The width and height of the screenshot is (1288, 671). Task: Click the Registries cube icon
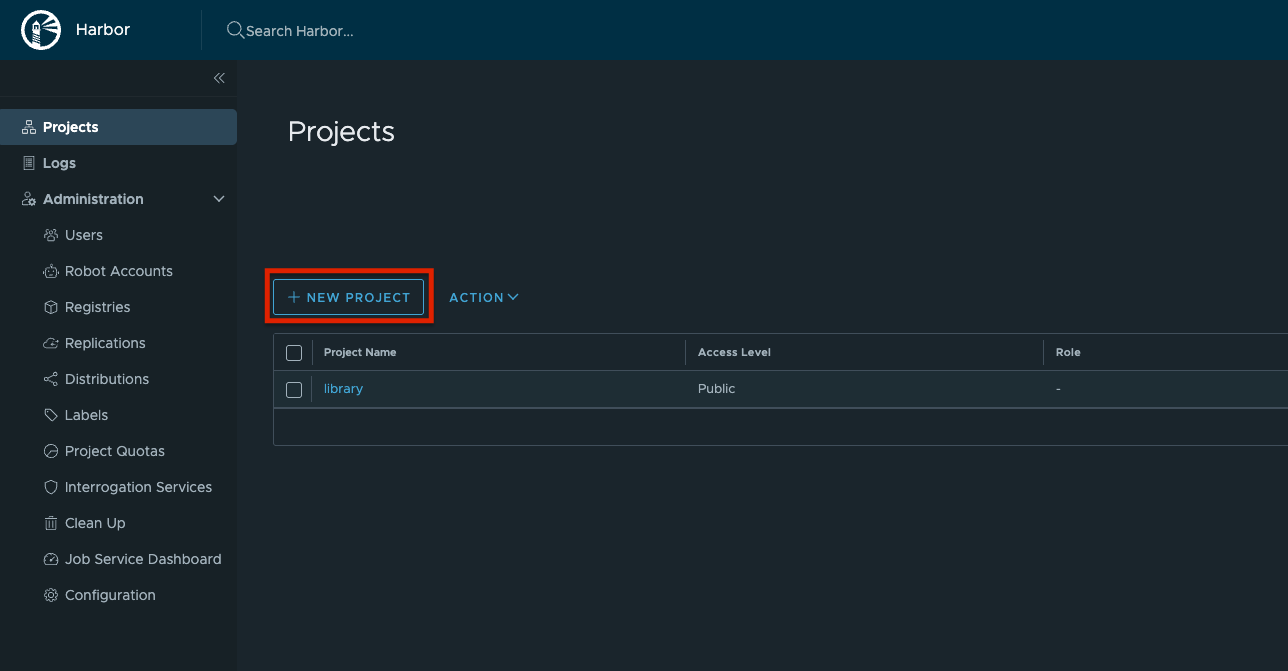(x=51, y=307)
